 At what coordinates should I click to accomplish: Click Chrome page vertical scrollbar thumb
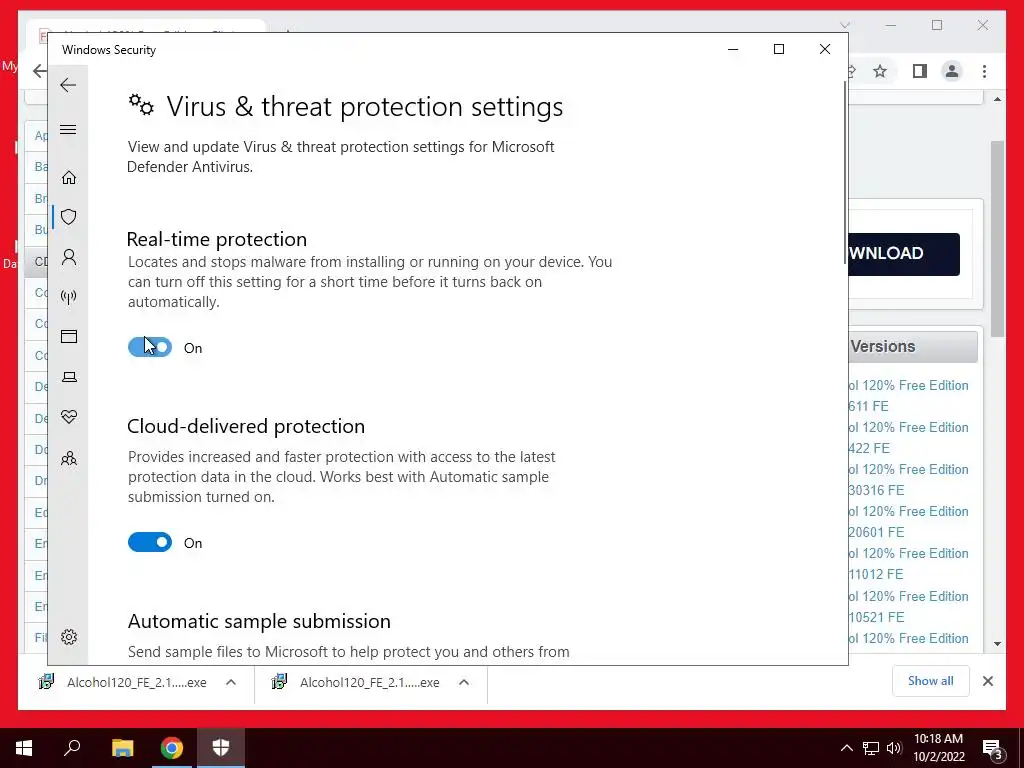(997, 238)
